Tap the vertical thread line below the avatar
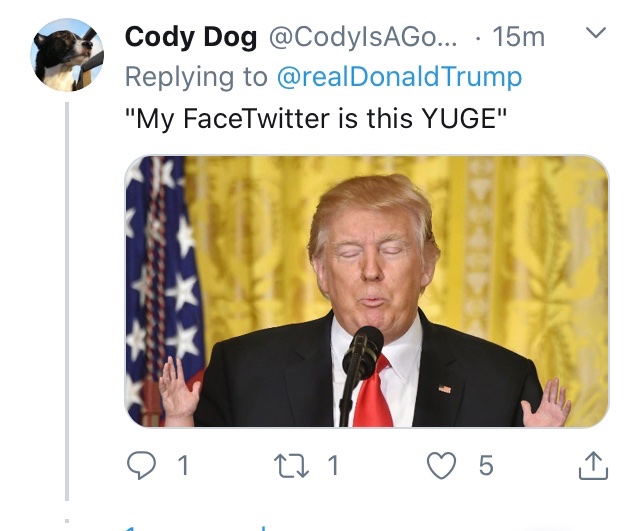The image size is (640, 531). [67, 300]
